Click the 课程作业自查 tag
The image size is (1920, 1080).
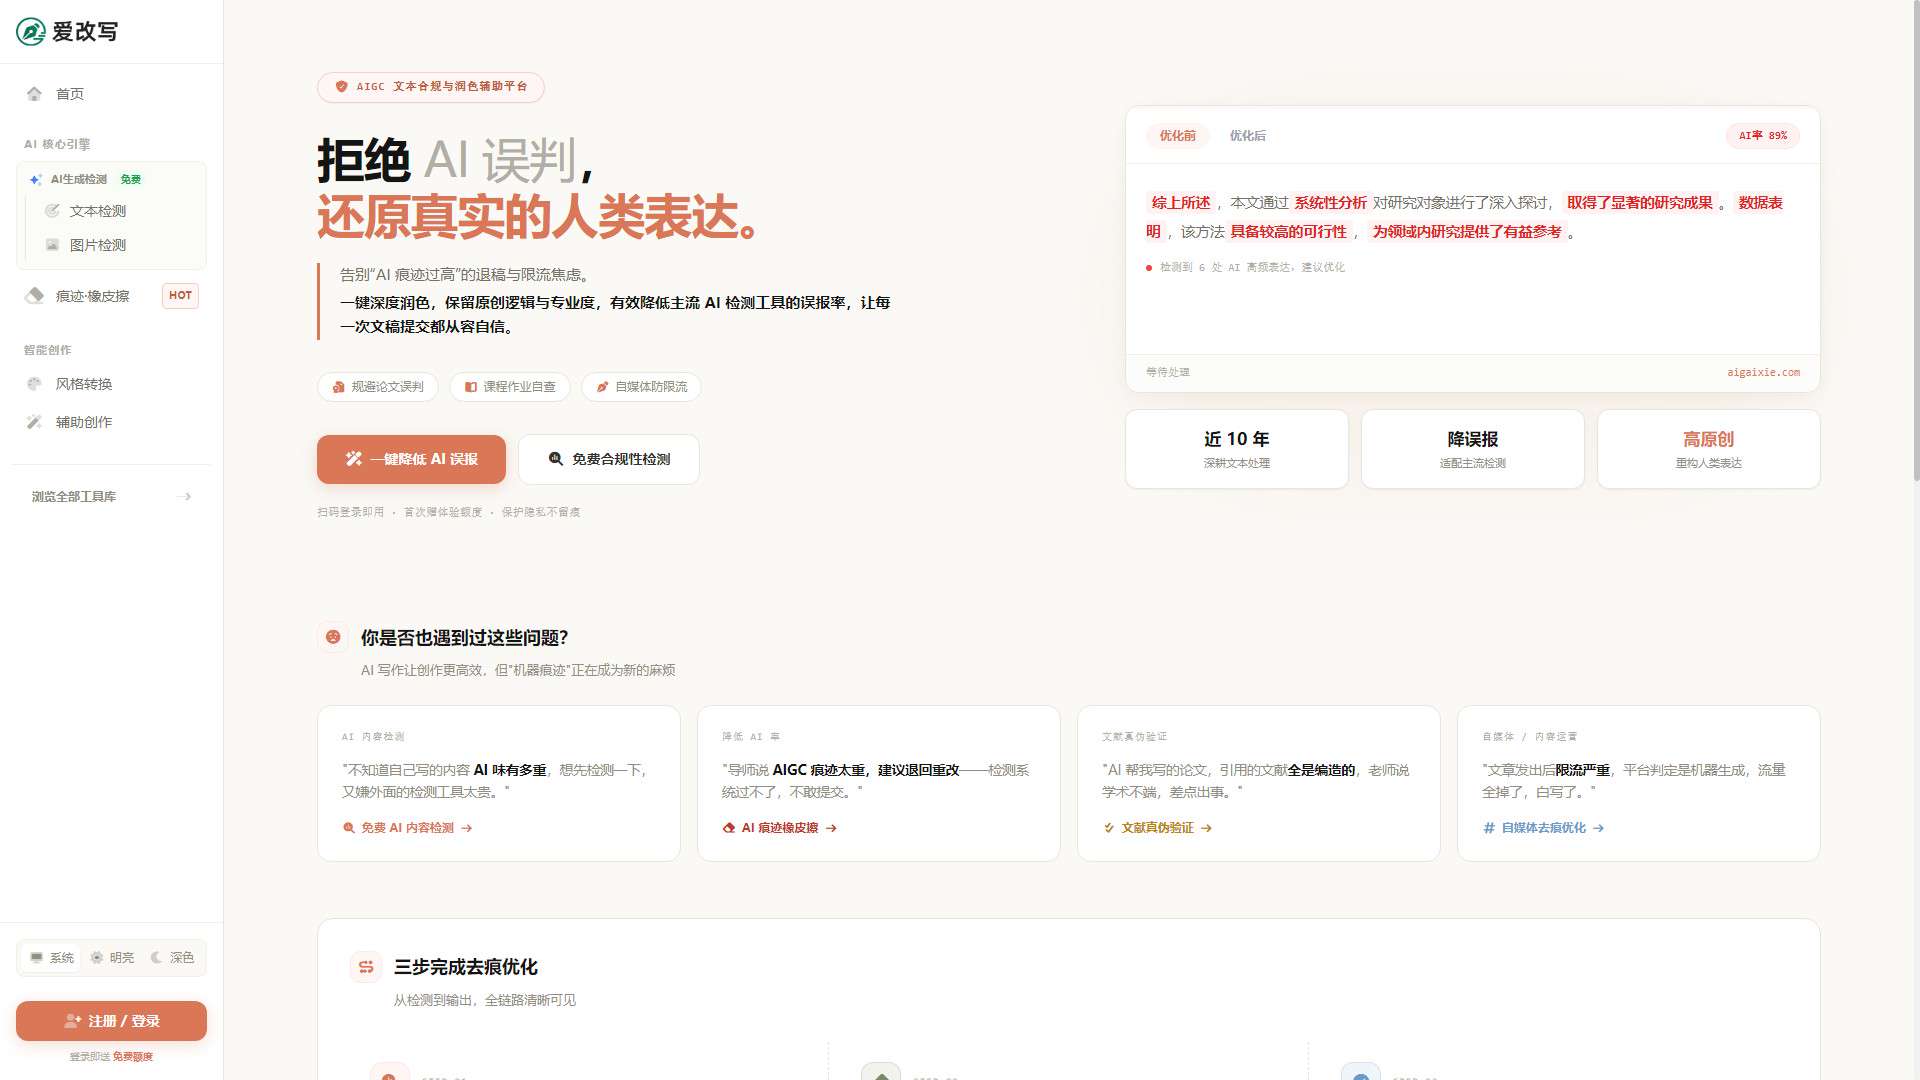point(510,387)
